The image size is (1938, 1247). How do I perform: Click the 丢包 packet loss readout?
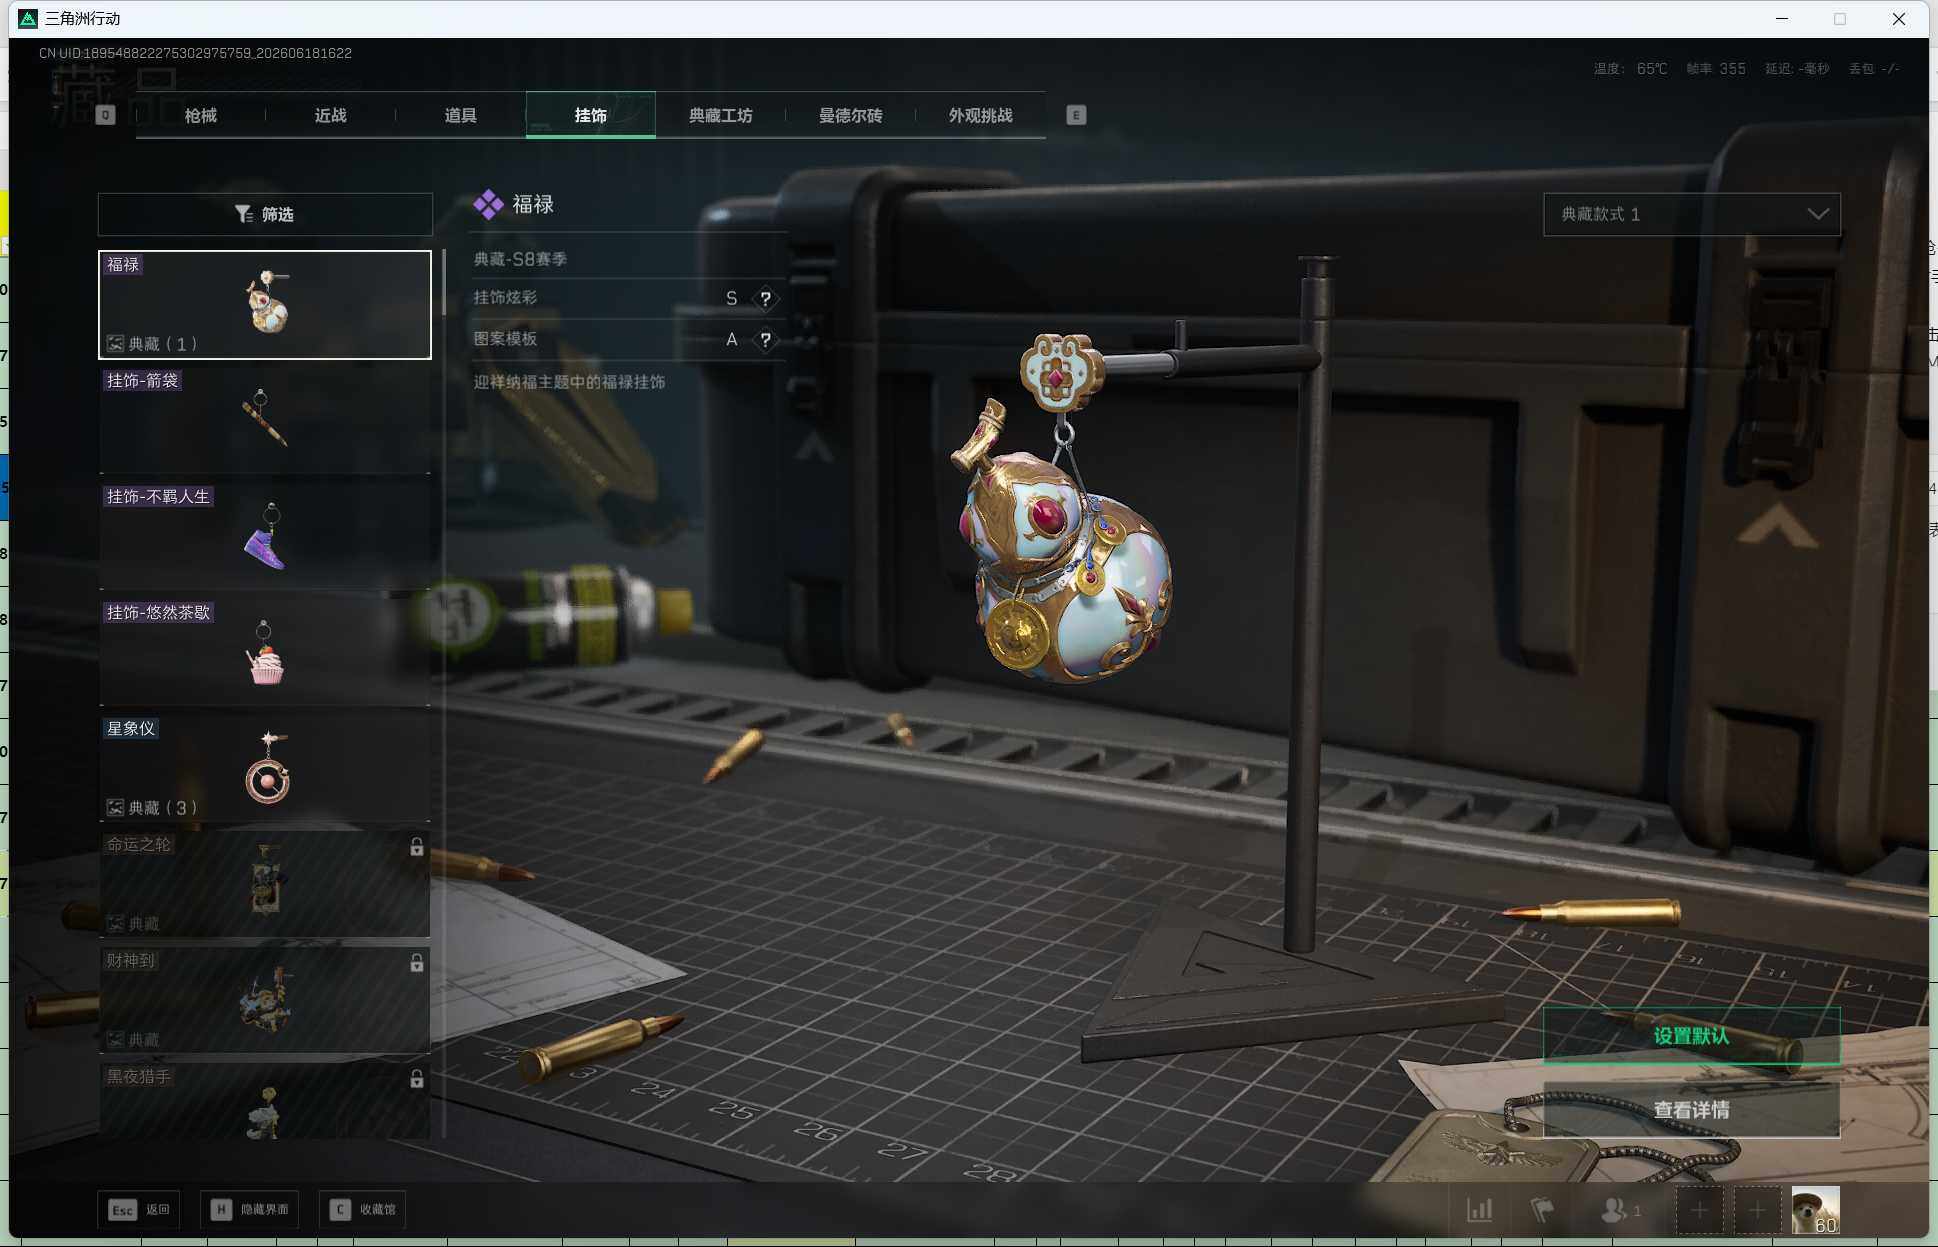pyautogui.click(x=1874, y=69)
